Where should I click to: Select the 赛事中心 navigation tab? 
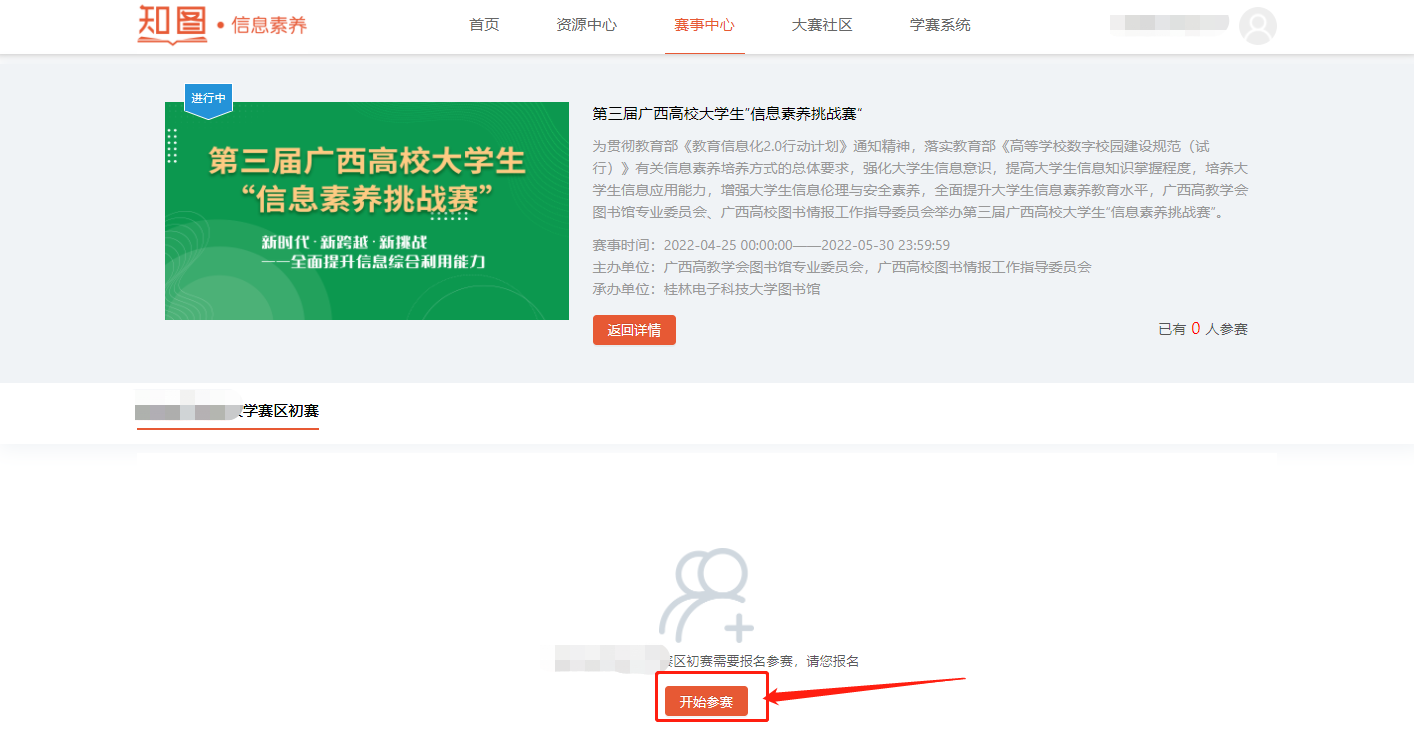click(x=704, y=25)
